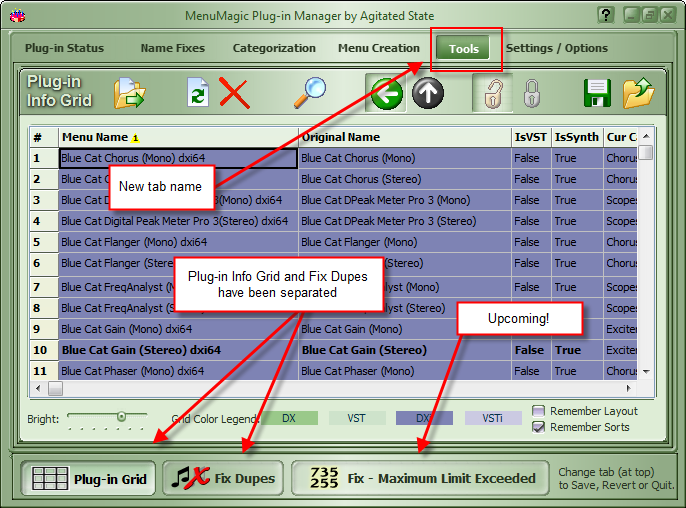686x508 pixels.
Task: Toggle the Remember Sorts checkbox
Action: [x=538, y=427]
